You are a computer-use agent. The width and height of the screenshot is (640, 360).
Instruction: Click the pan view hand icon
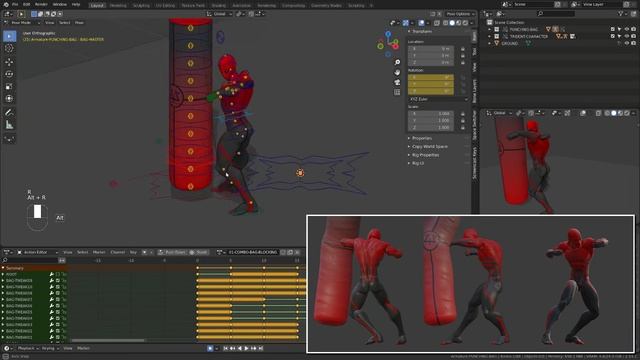pyautogui.click(x=397, y=72)
